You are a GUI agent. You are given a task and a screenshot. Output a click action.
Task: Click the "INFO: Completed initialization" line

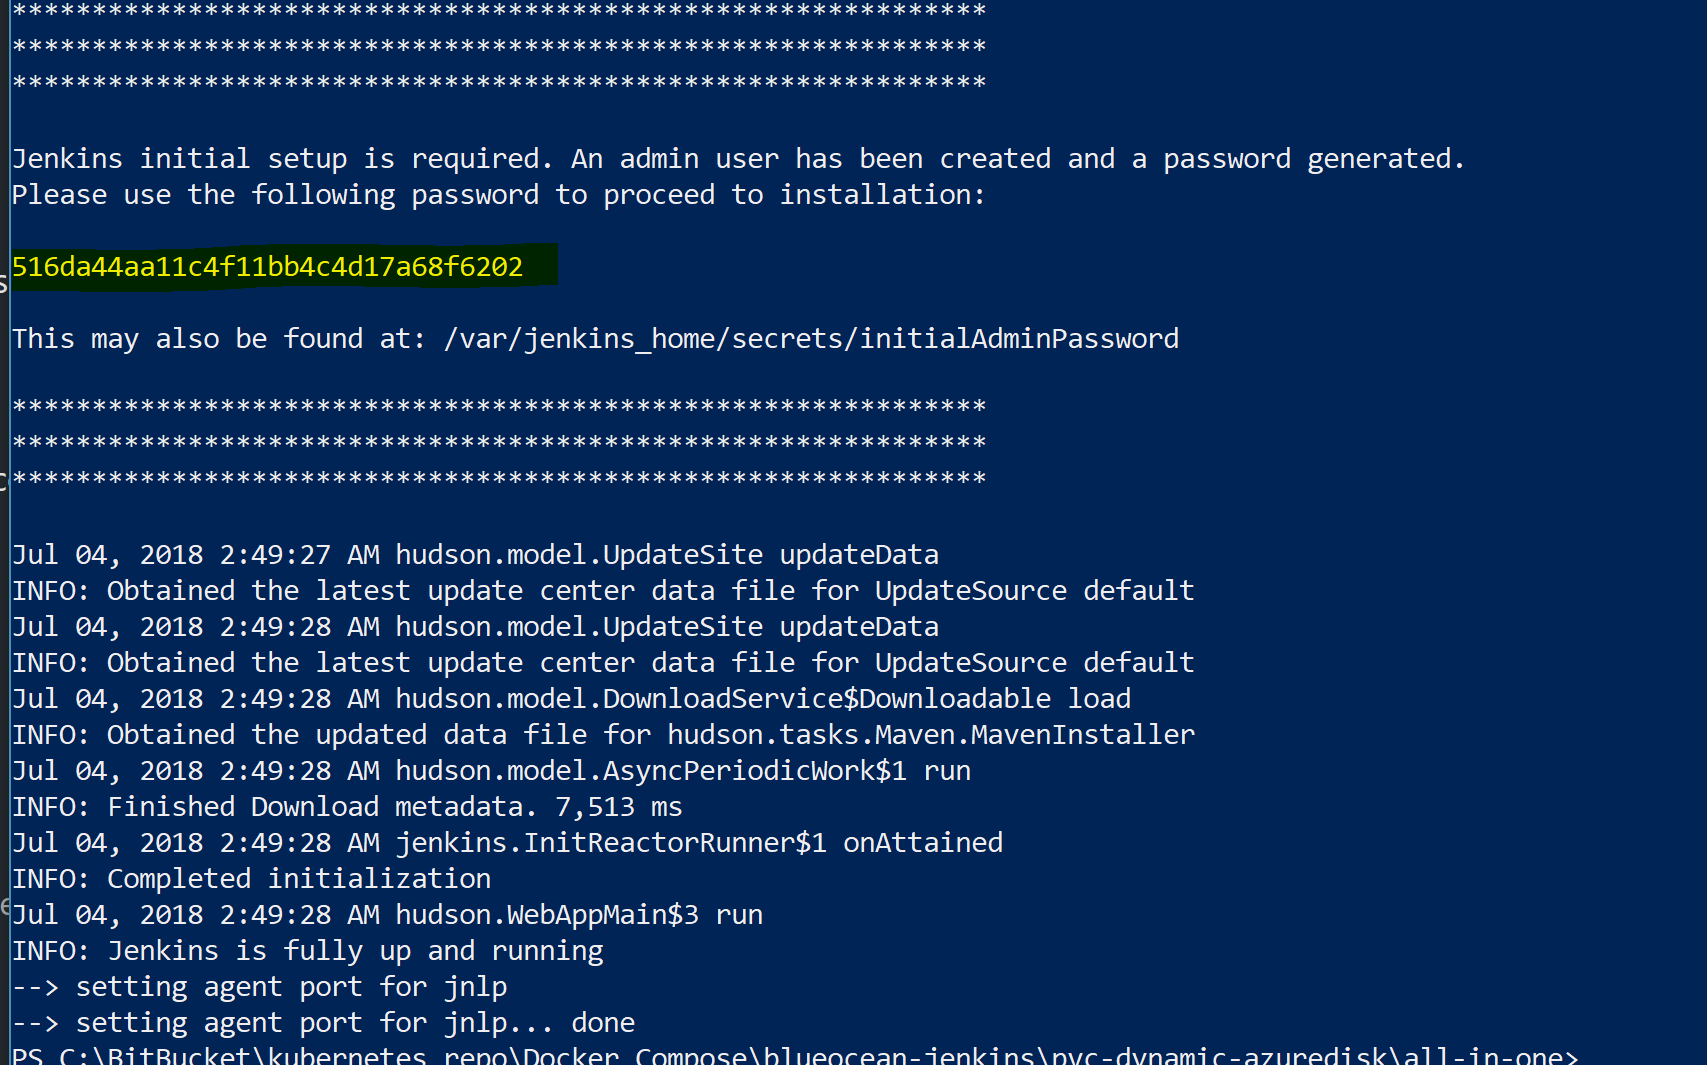coord(252,879)
